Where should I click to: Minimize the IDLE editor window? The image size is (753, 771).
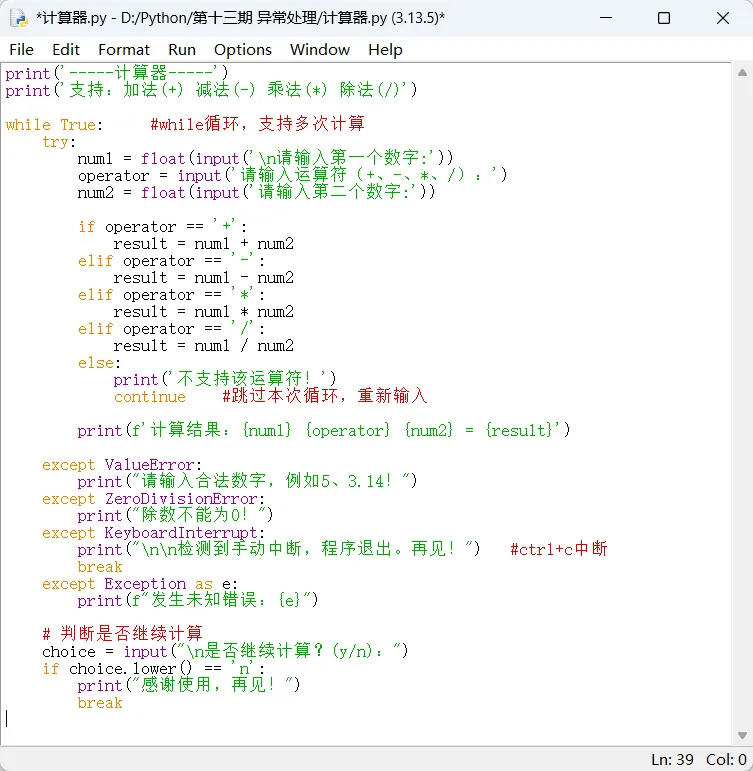[606, 18]
